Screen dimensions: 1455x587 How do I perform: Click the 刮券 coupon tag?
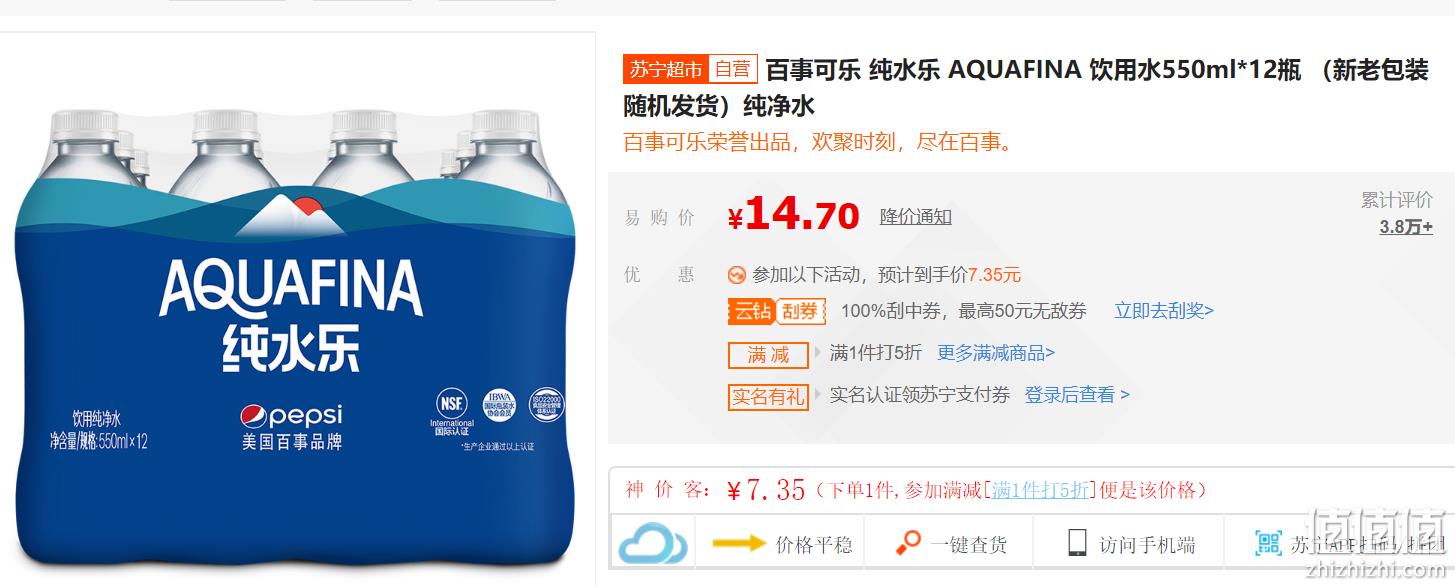[x=799, y=311]
